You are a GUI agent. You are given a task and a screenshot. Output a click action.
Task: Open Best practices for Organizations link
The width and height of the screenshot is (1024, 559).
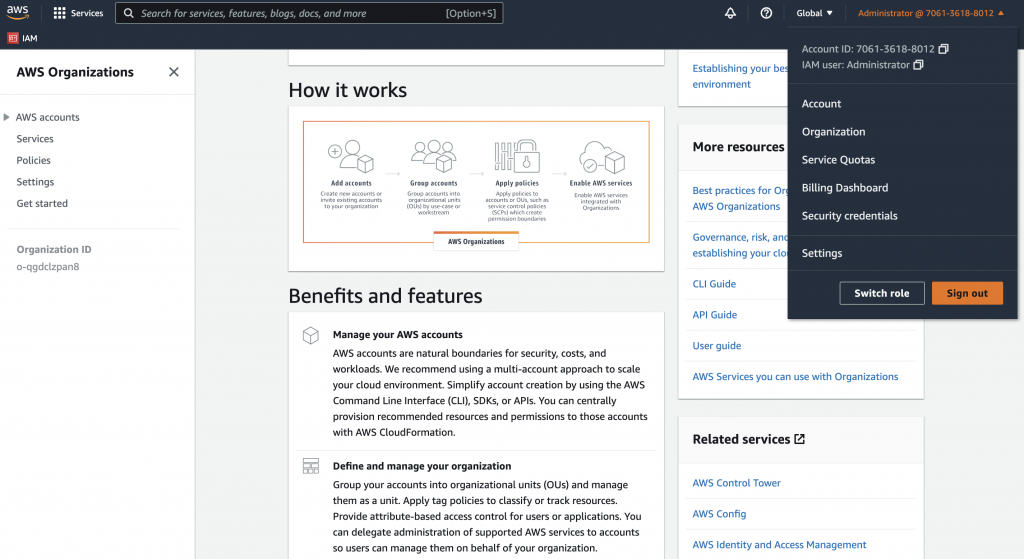[740, 199]
